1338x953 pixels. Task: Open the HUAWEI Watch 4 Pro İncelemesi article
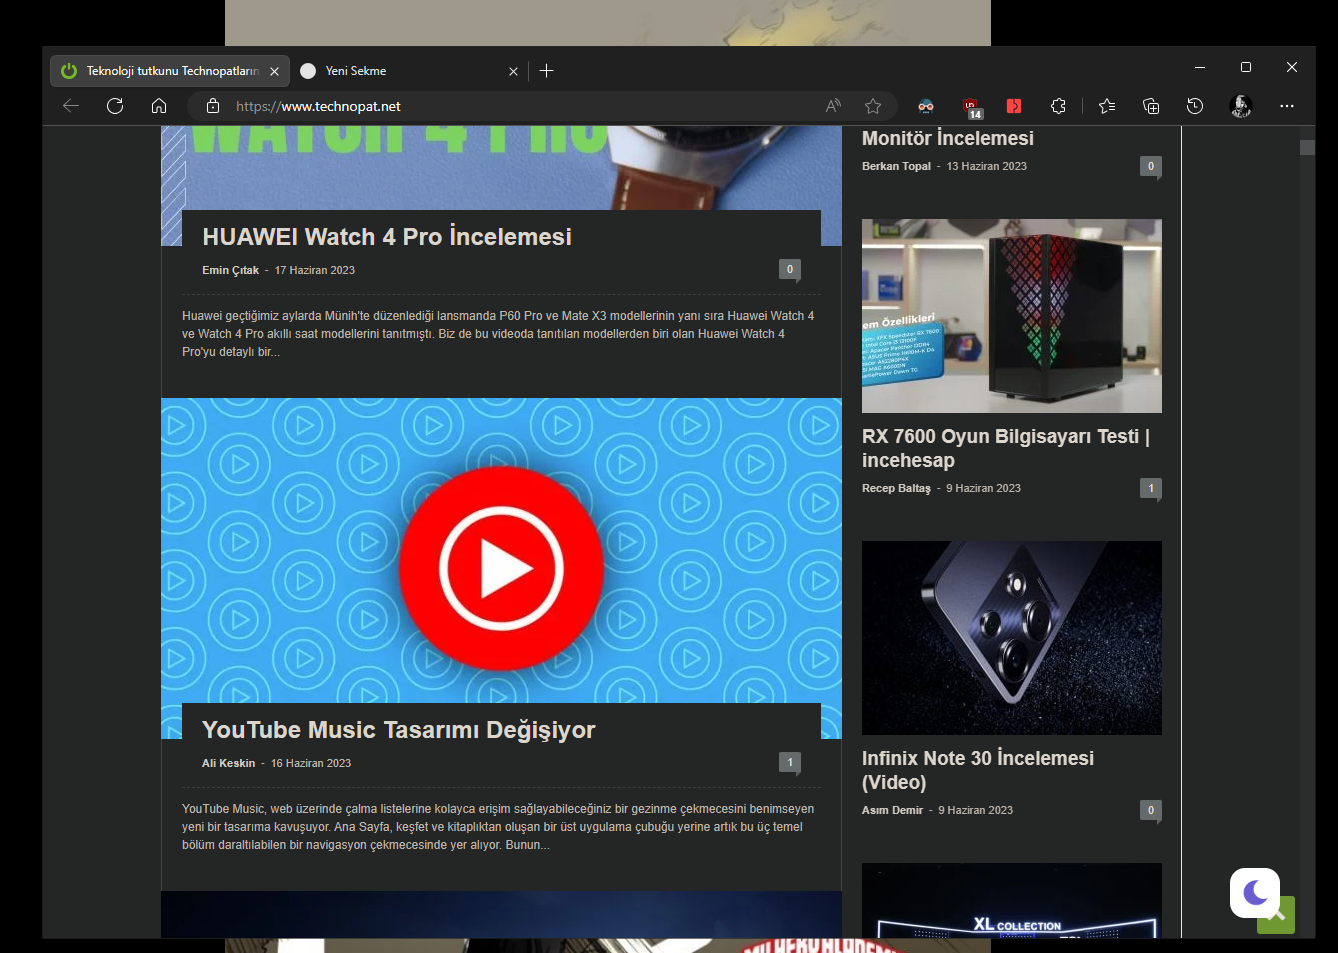[x=387, y=237]
